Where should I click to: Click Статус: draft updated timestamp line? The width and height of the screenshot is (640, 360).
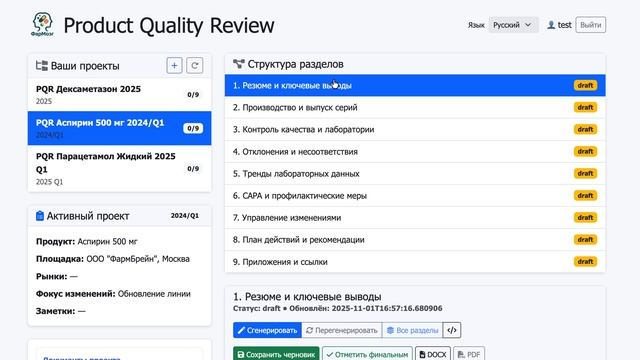click(338, 308)
